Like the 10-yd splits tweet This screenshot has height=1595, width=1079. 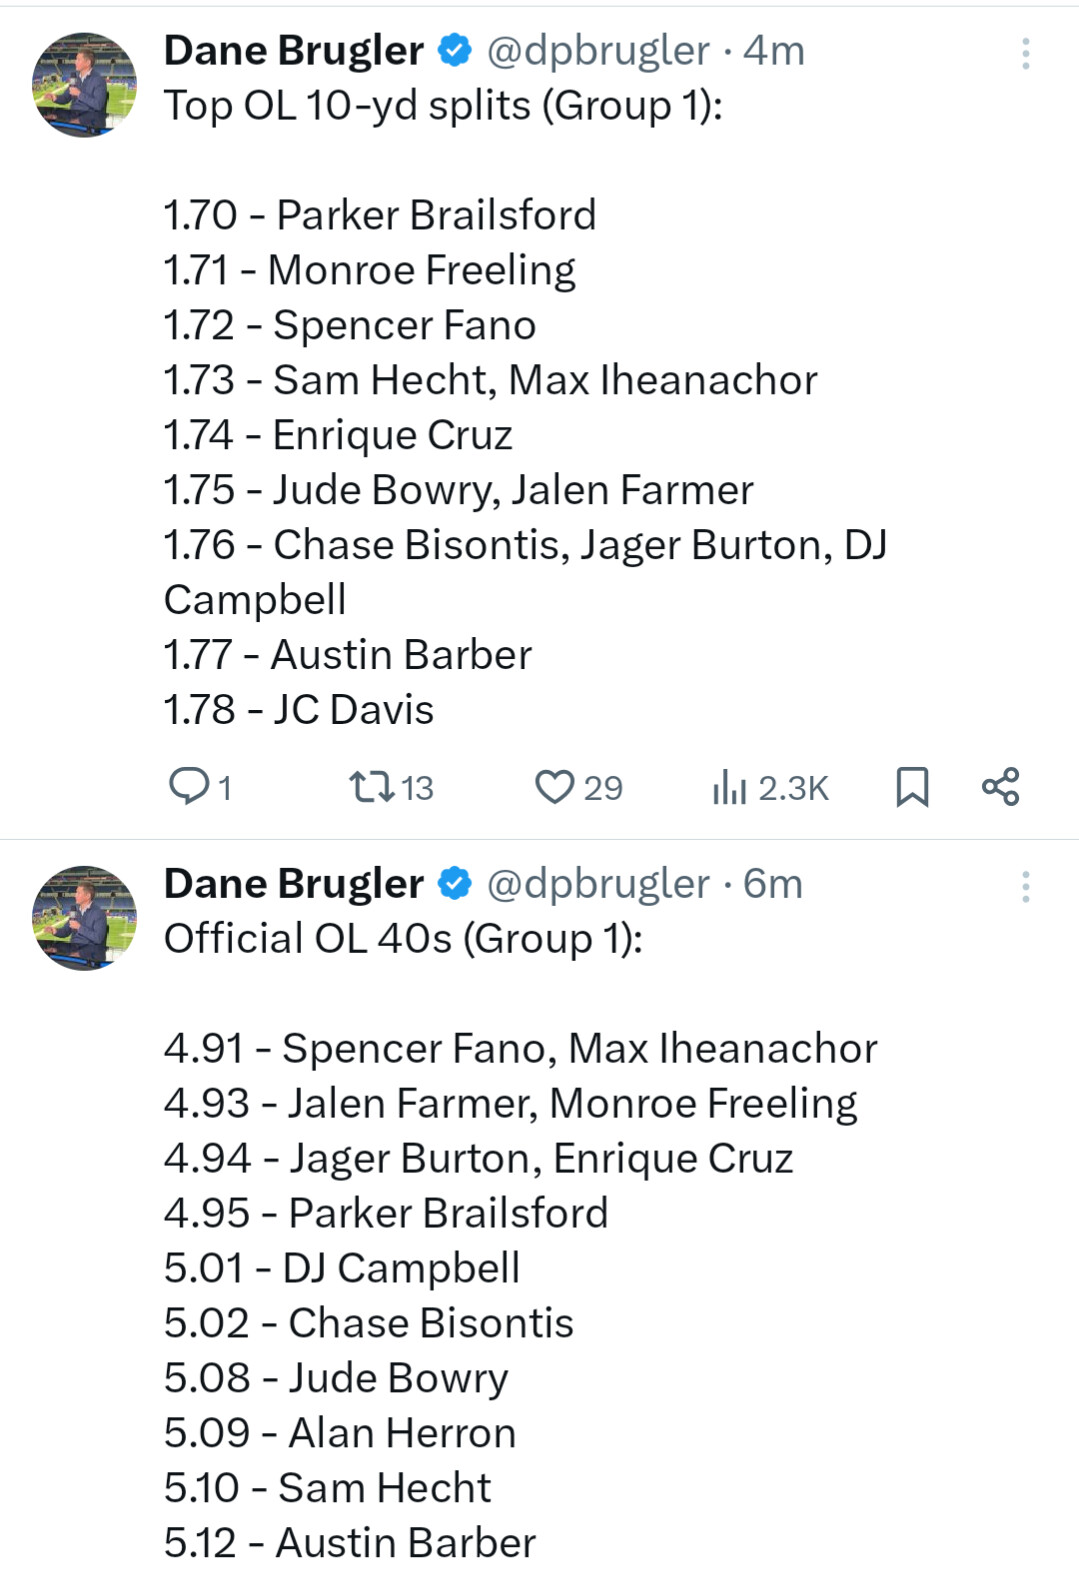tap(555, 787)
